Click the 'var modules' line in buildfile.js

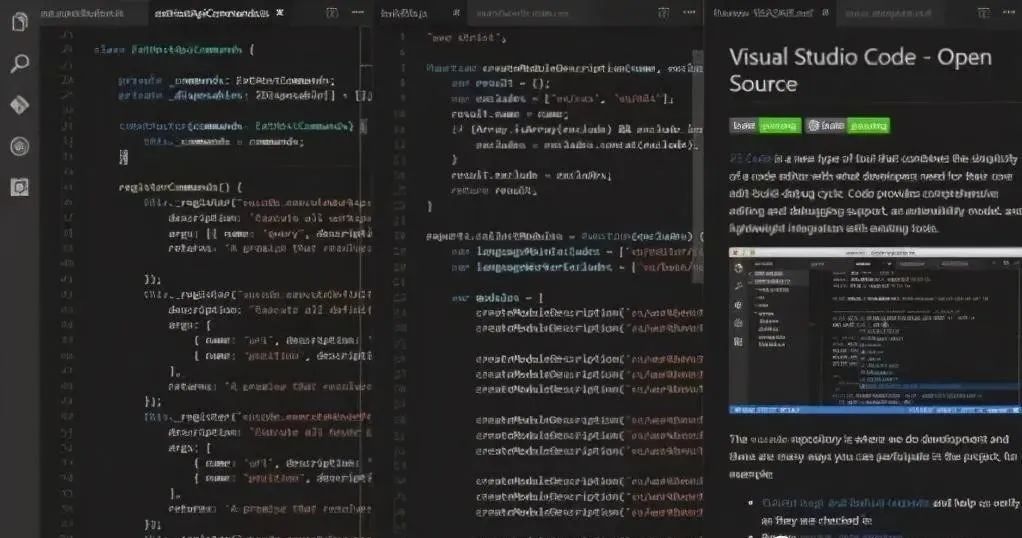point(497,298)
